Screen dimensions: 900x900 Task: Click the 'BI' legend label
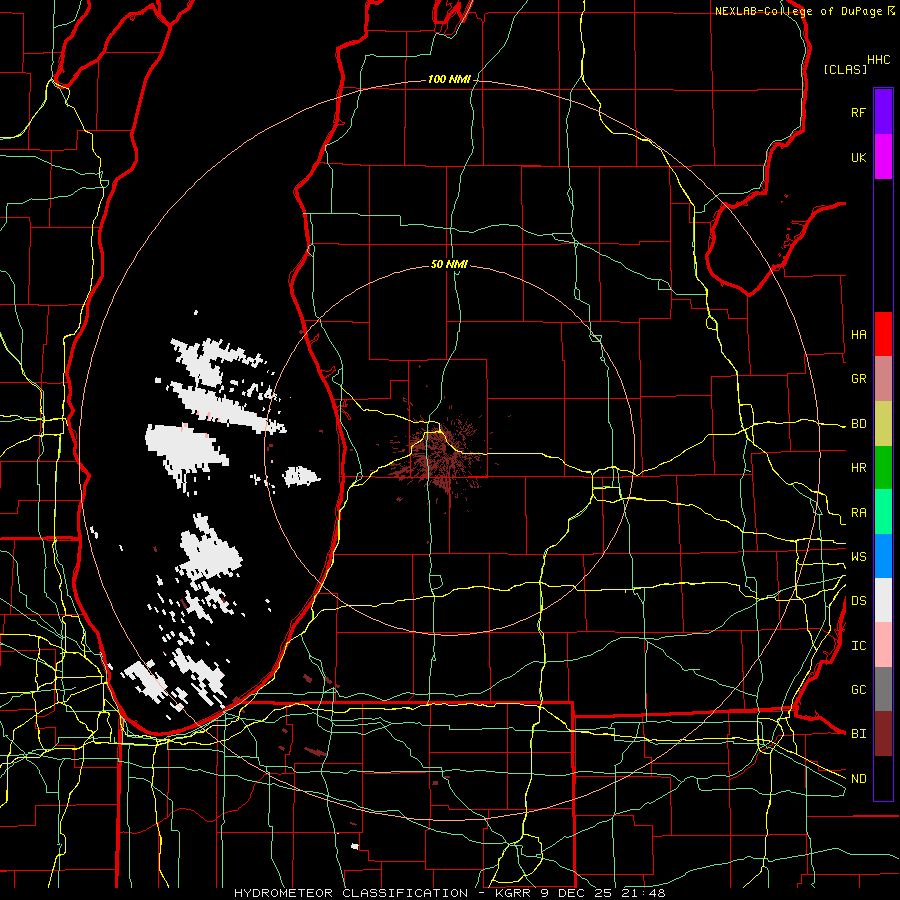point(858,734)
